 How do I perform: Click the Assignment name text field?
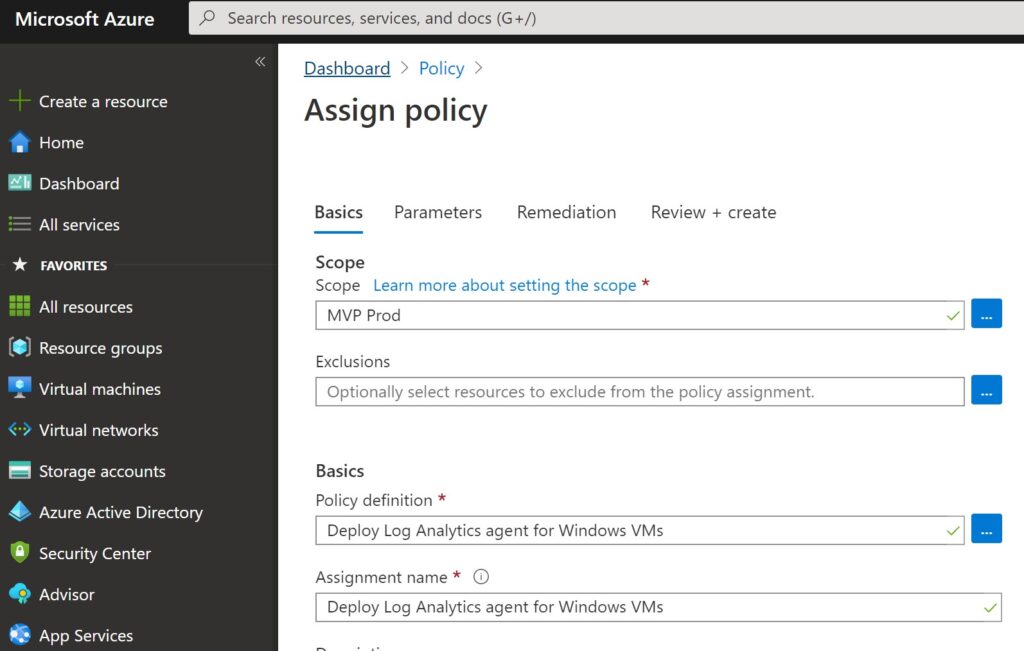(x=658, y=607)
